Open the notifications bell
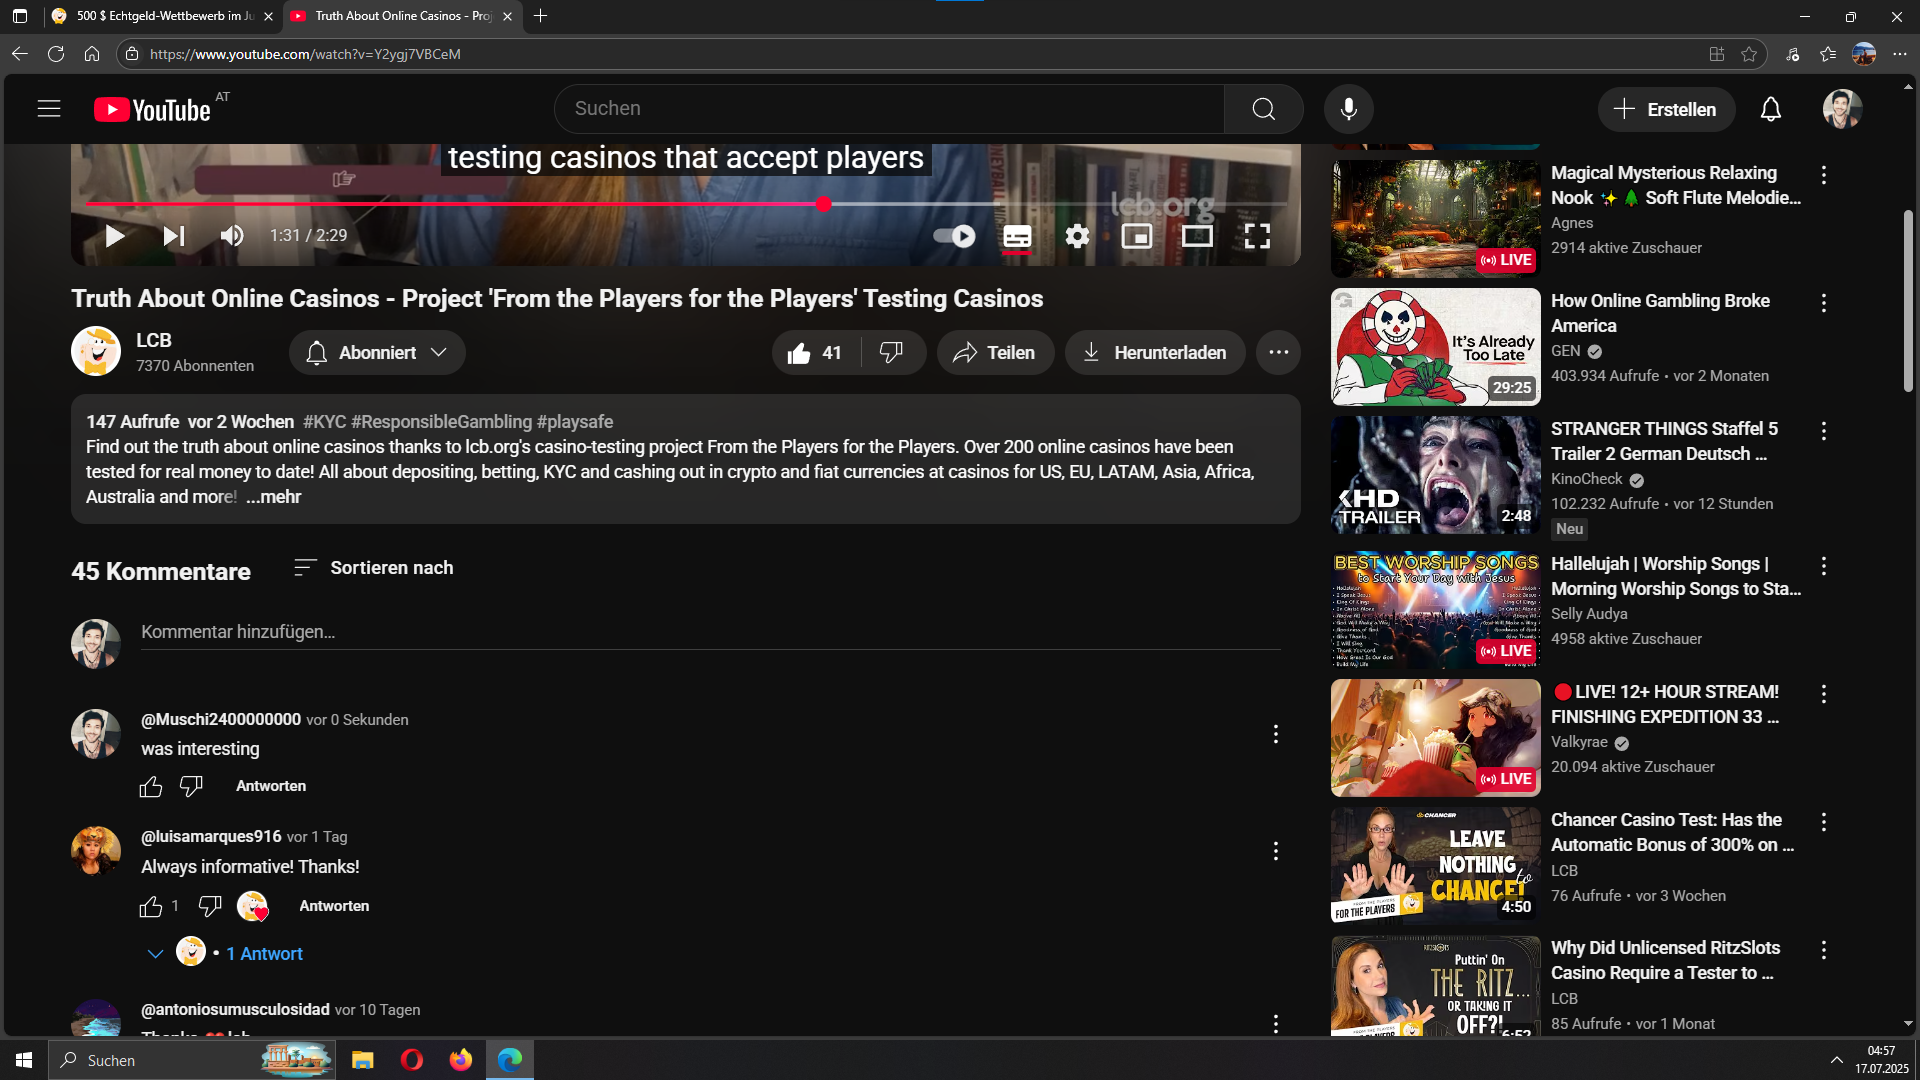This screenshot has width=1920, height=1080. tap(1770, 109)
